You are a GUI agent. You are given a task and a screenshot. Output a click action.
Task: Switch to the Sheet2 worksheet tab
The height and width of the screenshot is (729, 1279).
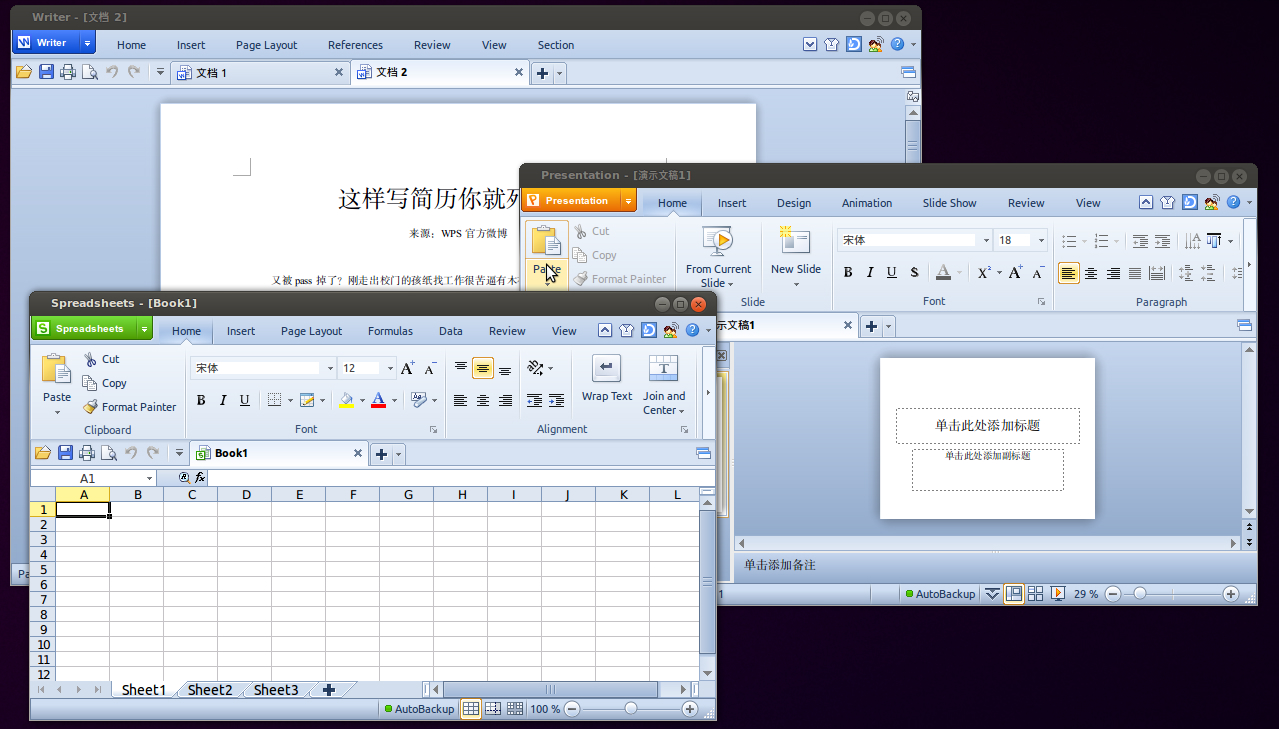pos(210,690)
